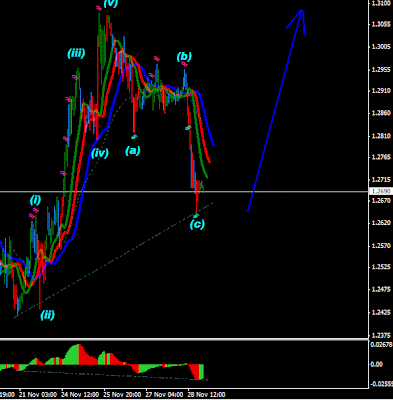Click the oscillator histogram in the indicator subwindow
Screen dimensions: 393x400
102,362
